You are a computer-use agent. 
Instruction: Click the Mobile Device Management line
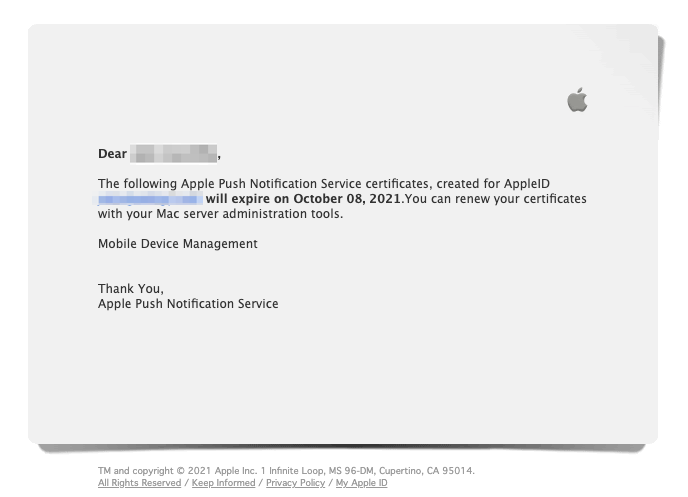(177, 244)
